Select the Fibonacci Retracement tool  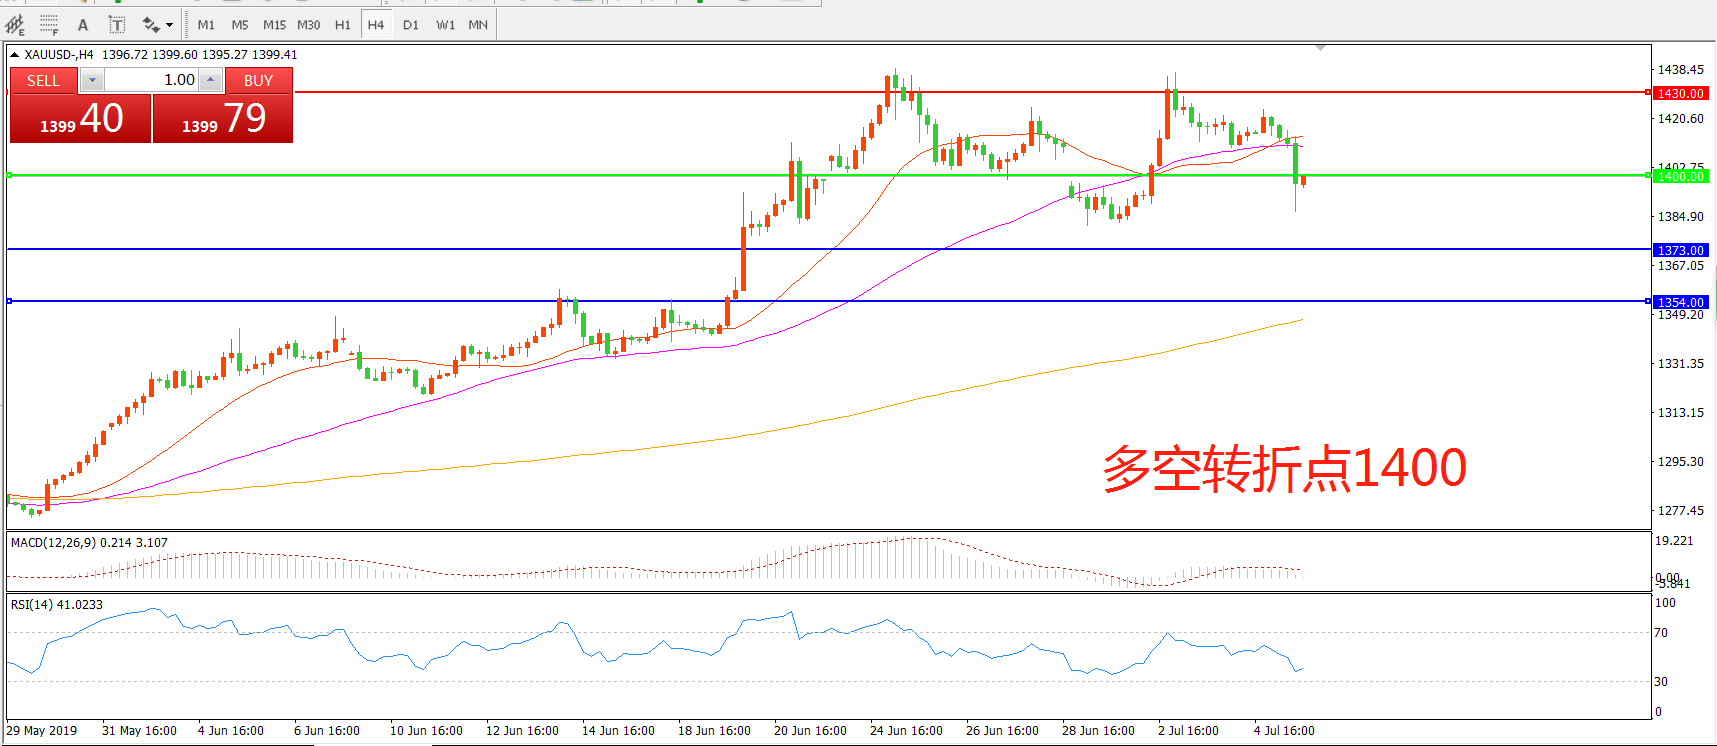[49, 25]
